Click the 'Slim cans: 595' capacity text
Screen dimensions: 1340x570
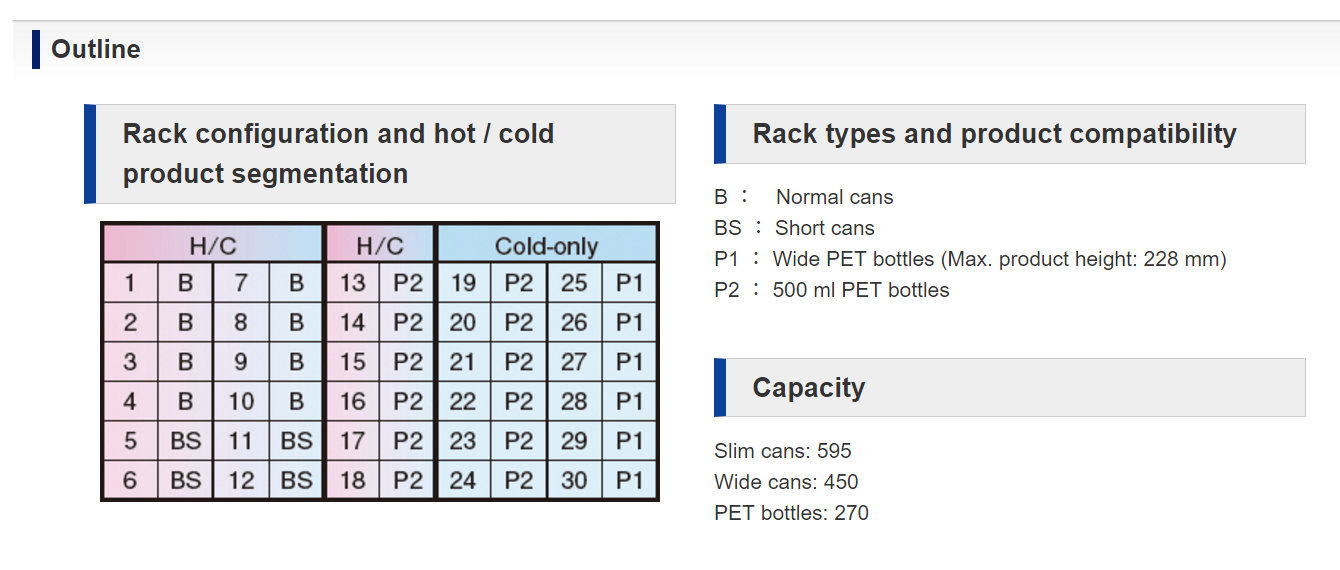(x=783, y=451)
